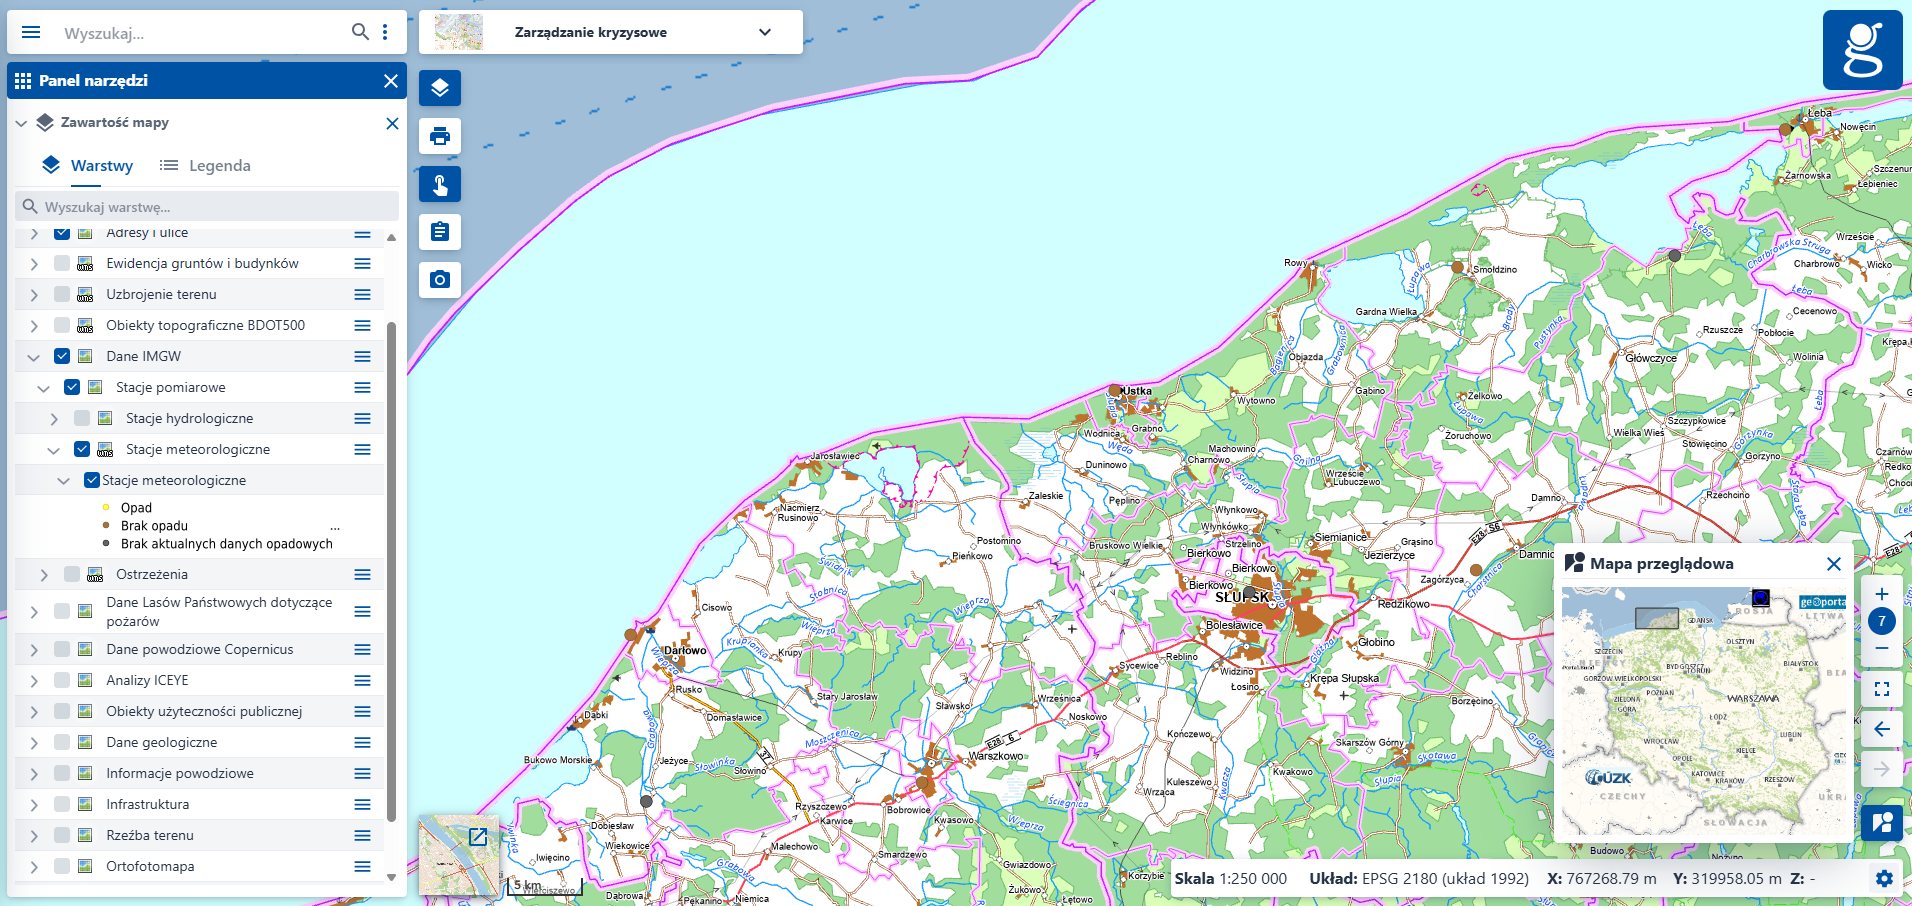This screenshot has height=906, width=1912.
Task: Select the Warstwy tab
Action: [88, 166]
